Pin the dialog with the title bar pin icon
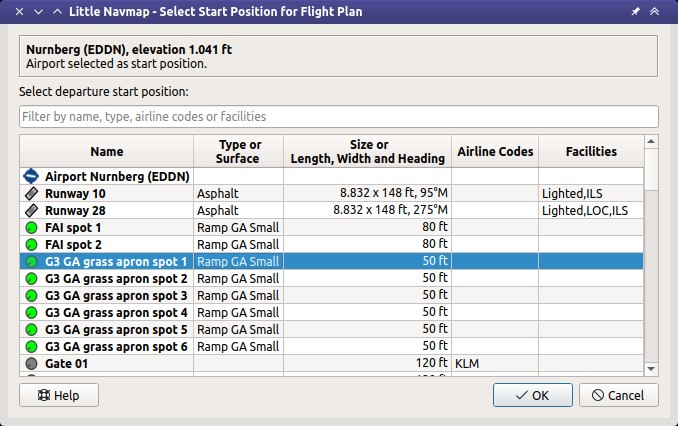The image size is (678, 426). pos(635,12)
